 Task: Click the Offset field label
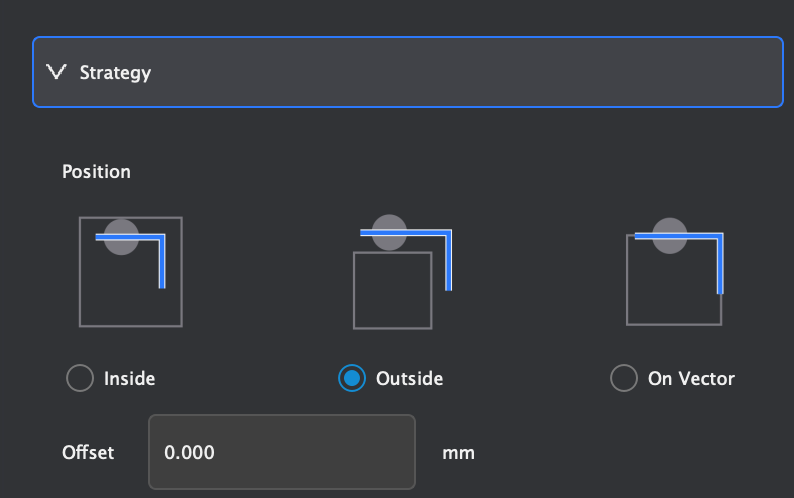coord(88,452)
